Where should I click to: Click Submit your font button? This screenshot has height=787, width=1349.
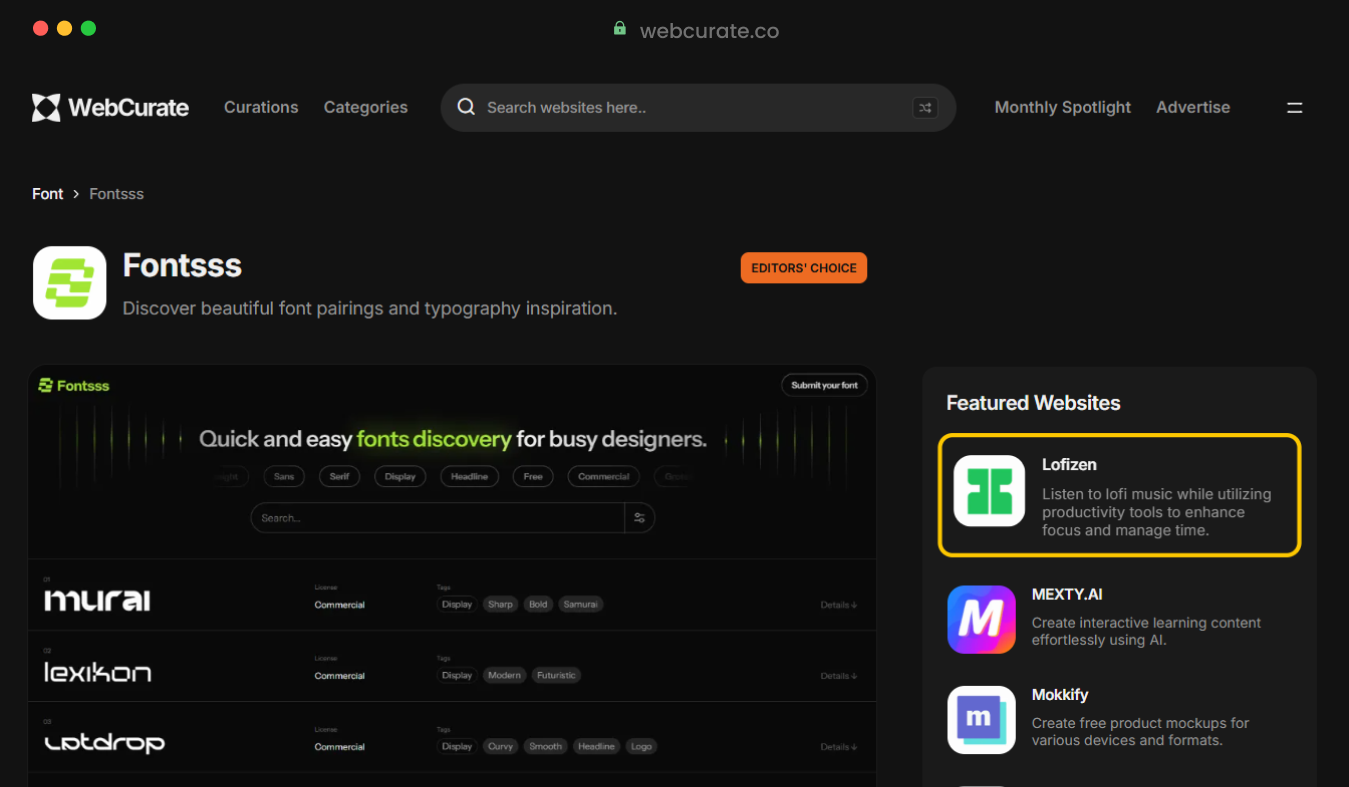[824, 385]
